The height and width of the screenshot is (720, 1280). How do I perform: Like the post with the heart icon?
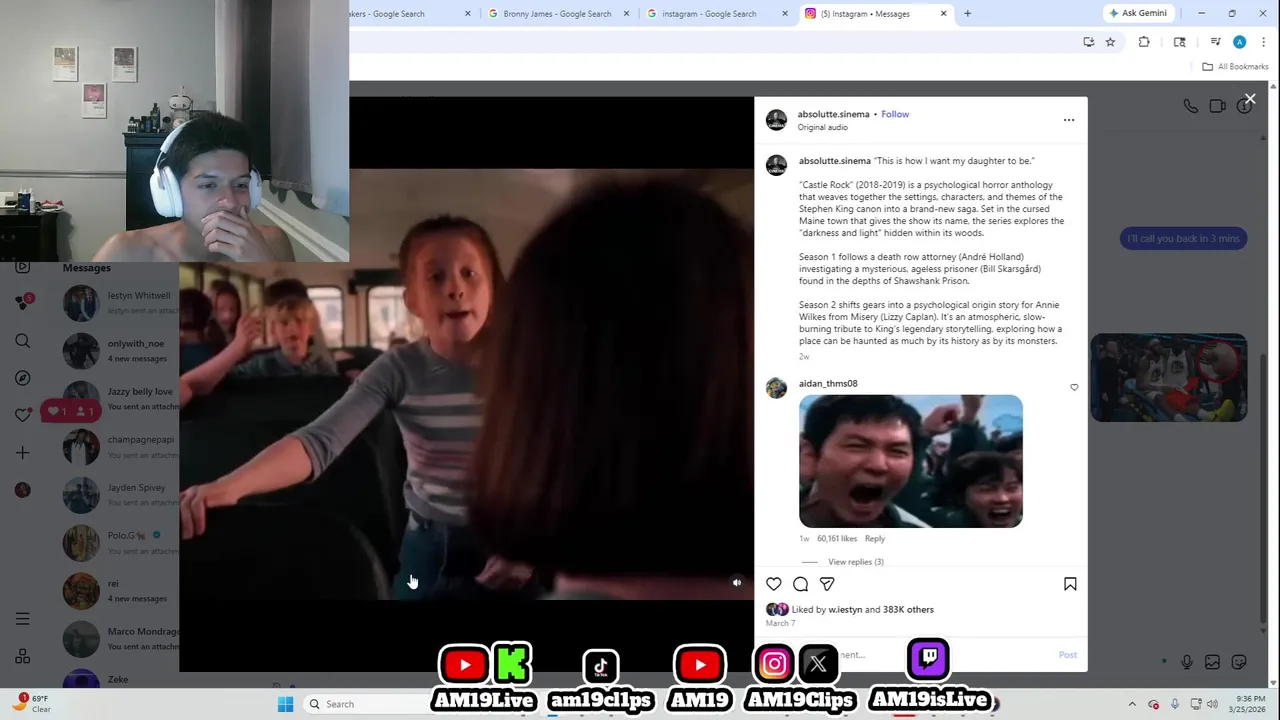point(774,584)
